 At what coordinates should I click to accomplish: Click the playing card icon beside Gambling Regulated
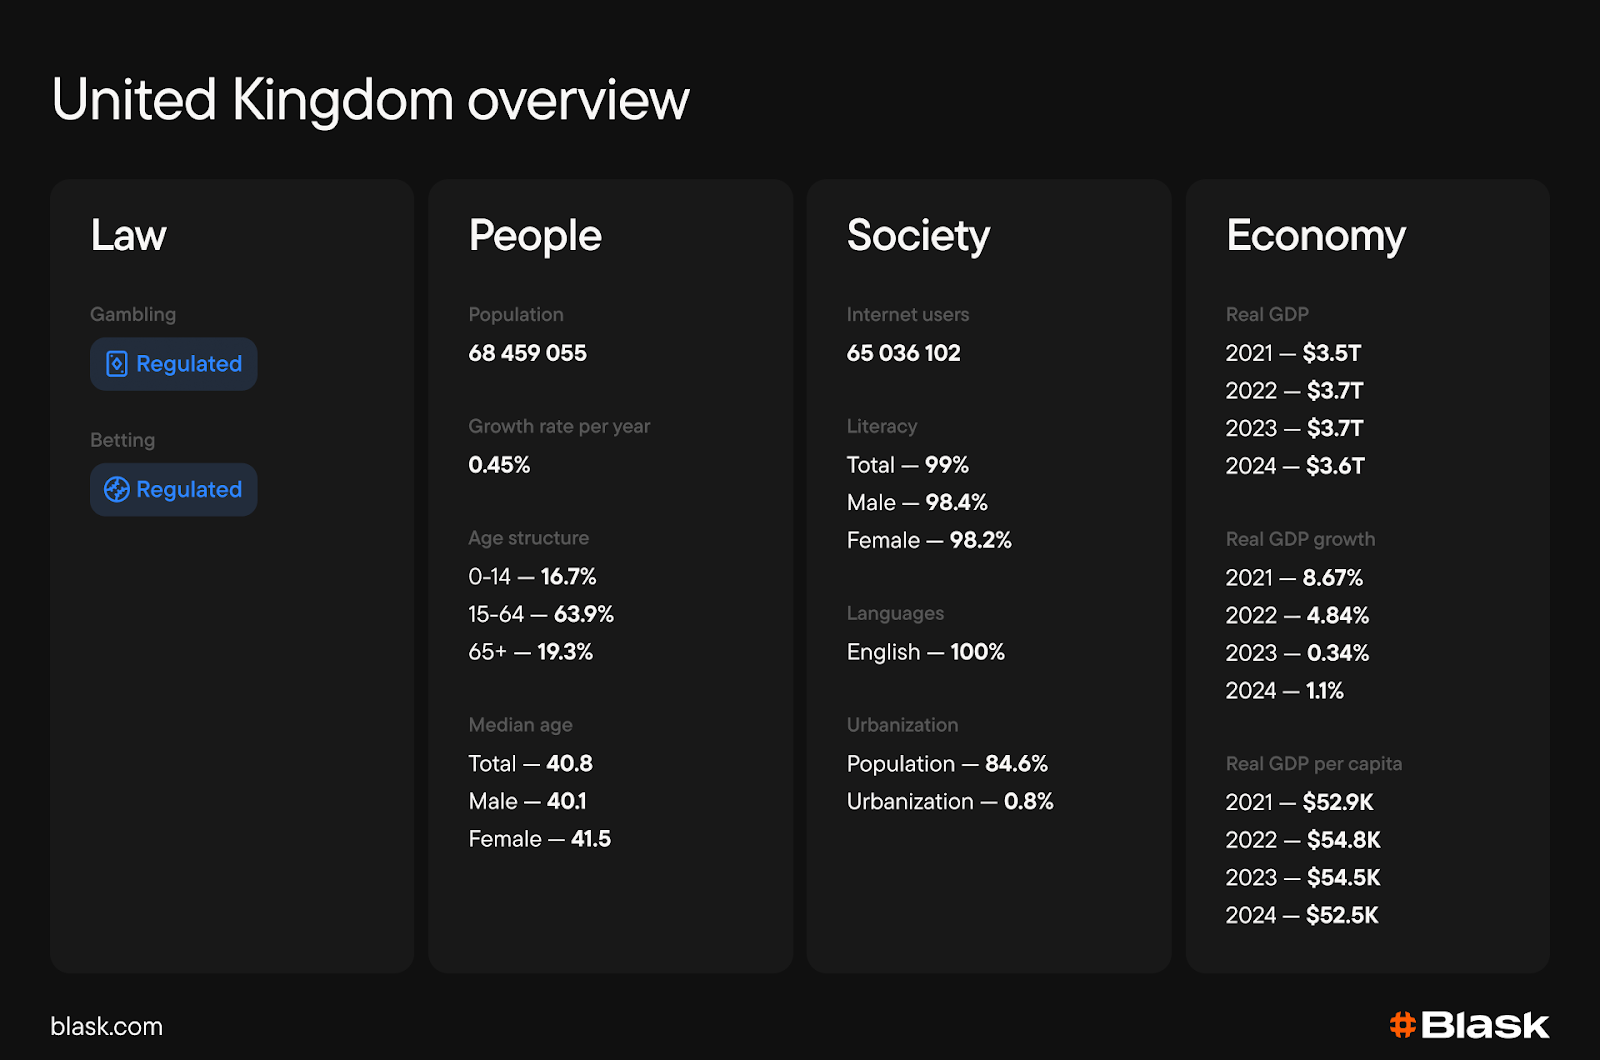coord(117,364)
